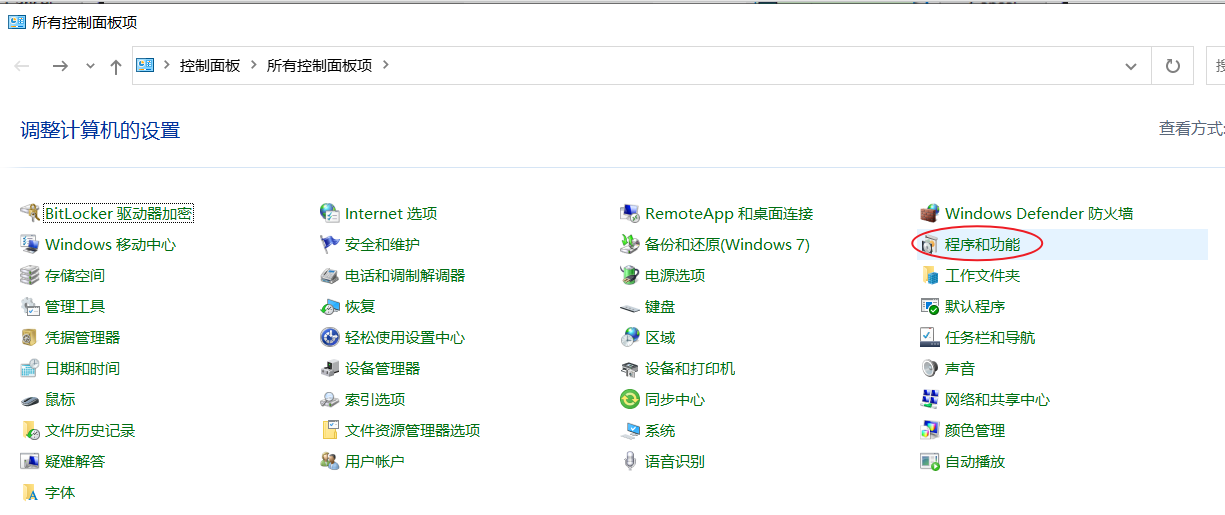This screenshot has width=1225, height=515.
Task: Click the 用户帐户 link
Action: tap(375, 461)
